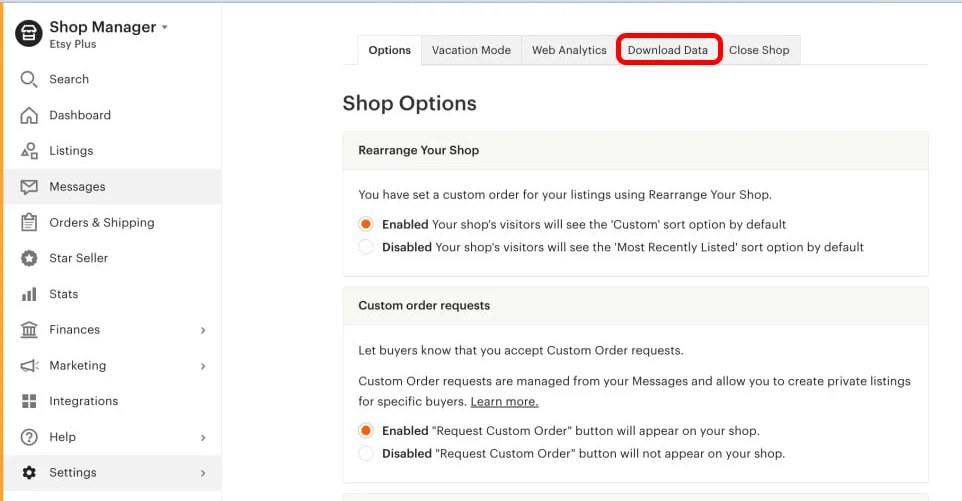Select Disabled Request Custom Order radio
The height and width of the screenshot is (501, 962).
(x=366, y=453)
